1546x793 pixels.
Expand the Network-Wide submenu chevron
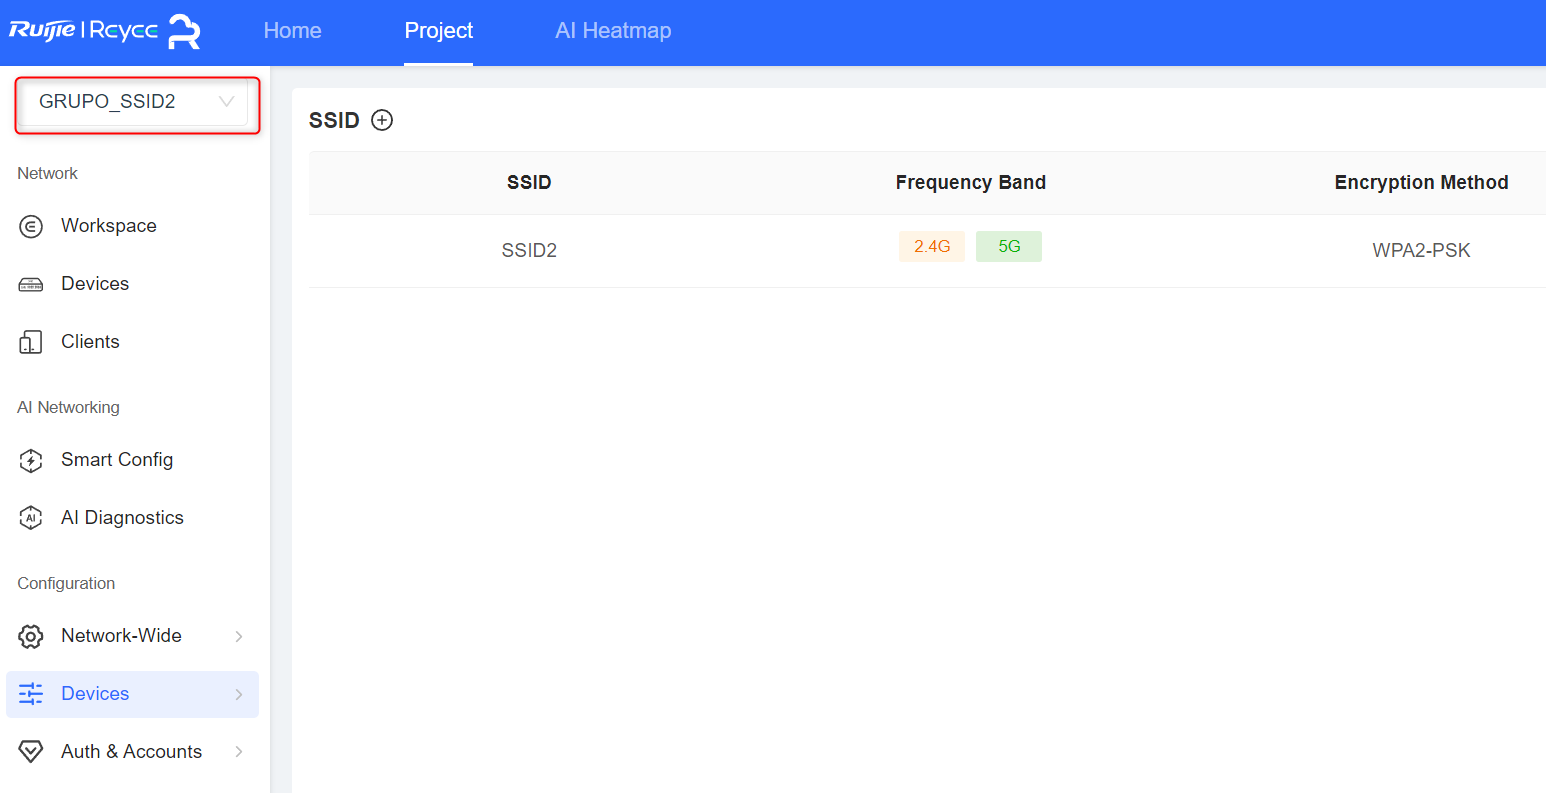[239, 636]
